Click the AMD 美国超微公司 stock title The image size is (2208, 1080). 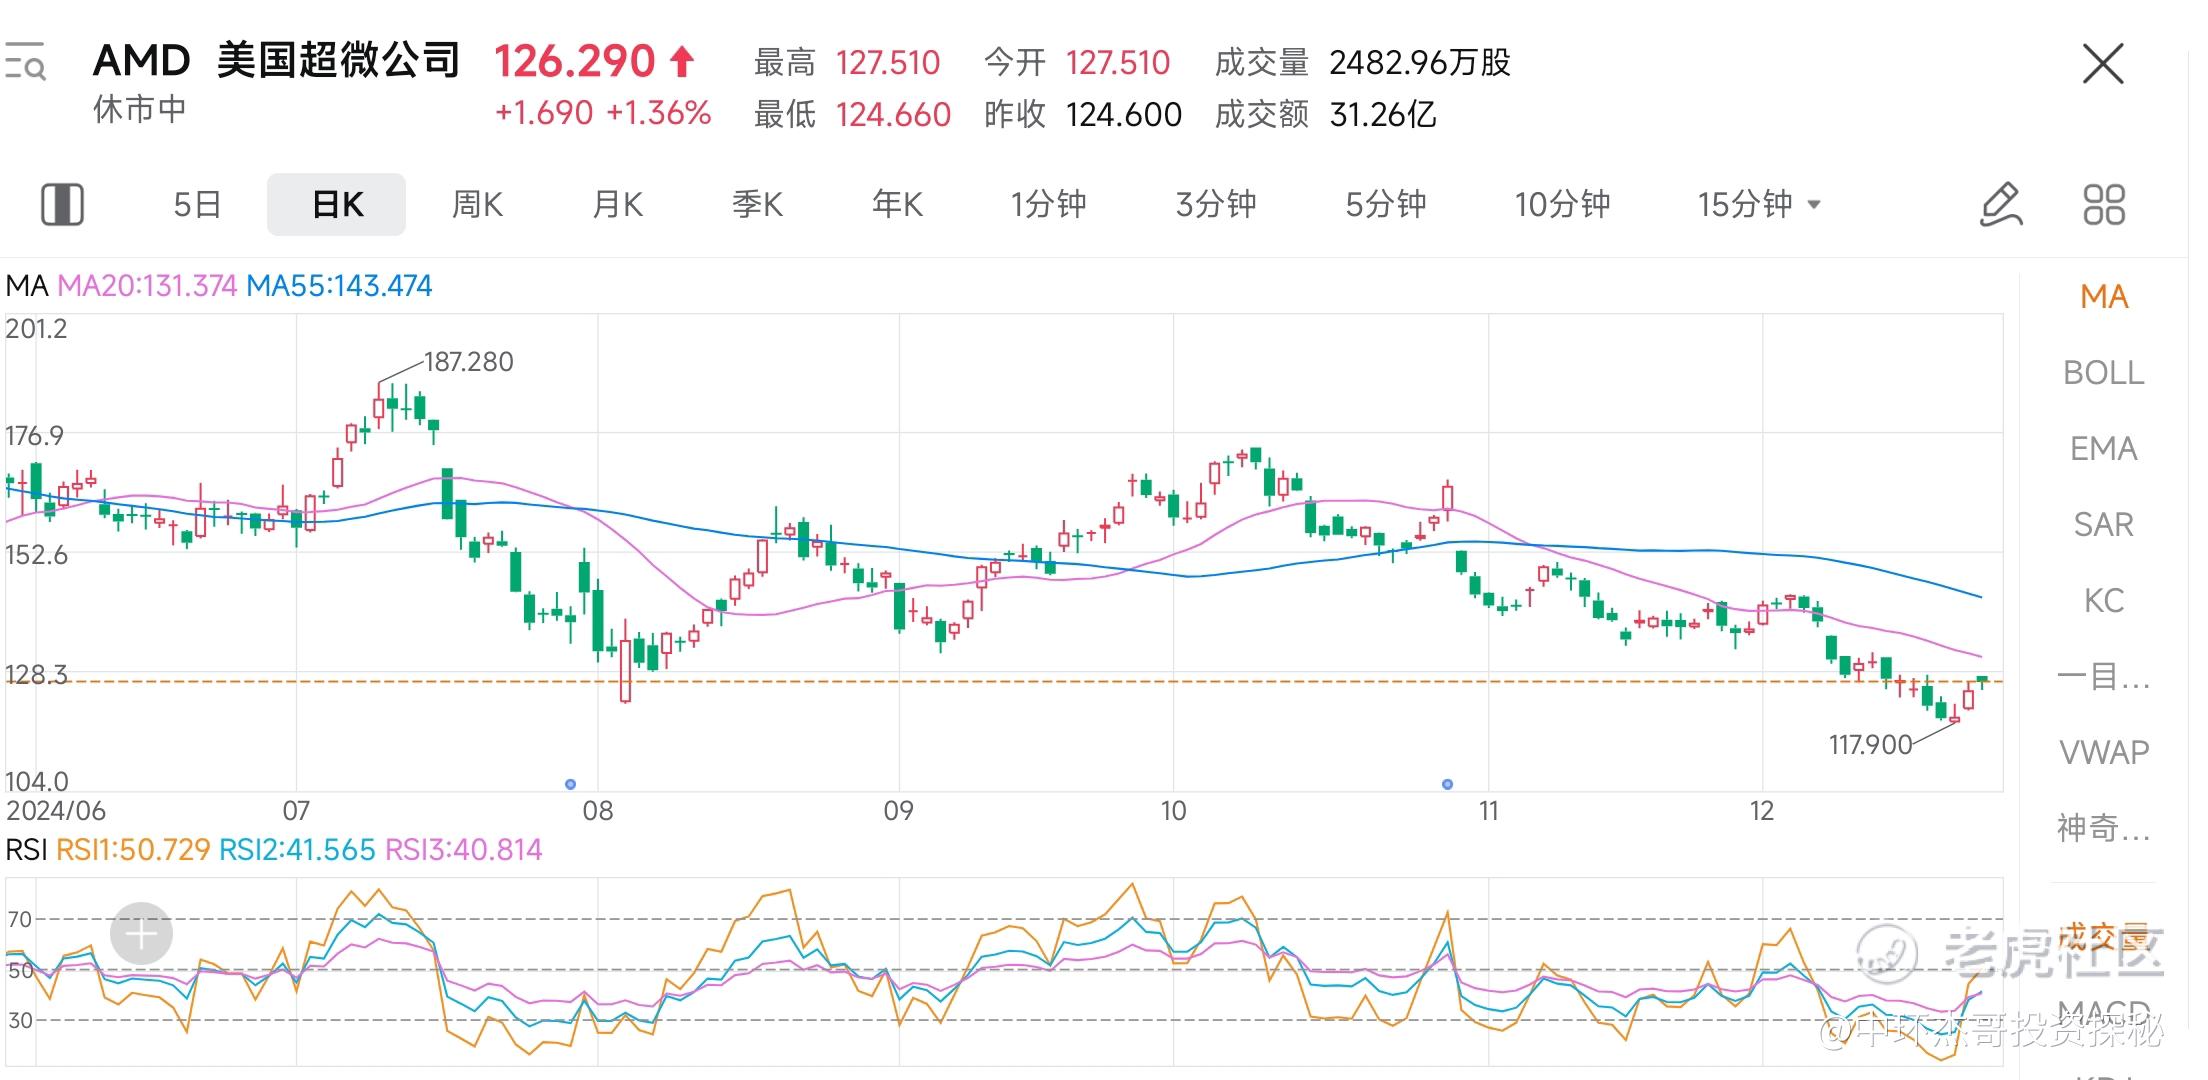click(276, 61)
